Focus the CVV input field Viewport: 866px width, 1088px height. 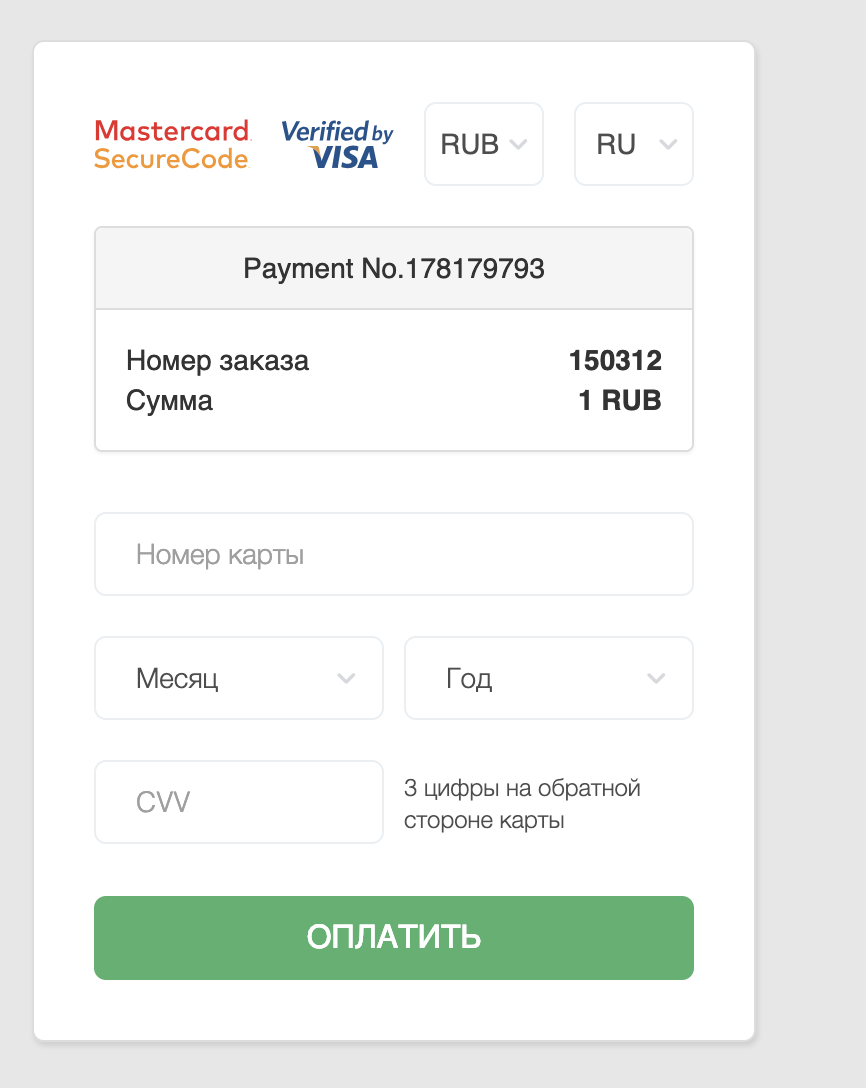[x=239, y=802]
